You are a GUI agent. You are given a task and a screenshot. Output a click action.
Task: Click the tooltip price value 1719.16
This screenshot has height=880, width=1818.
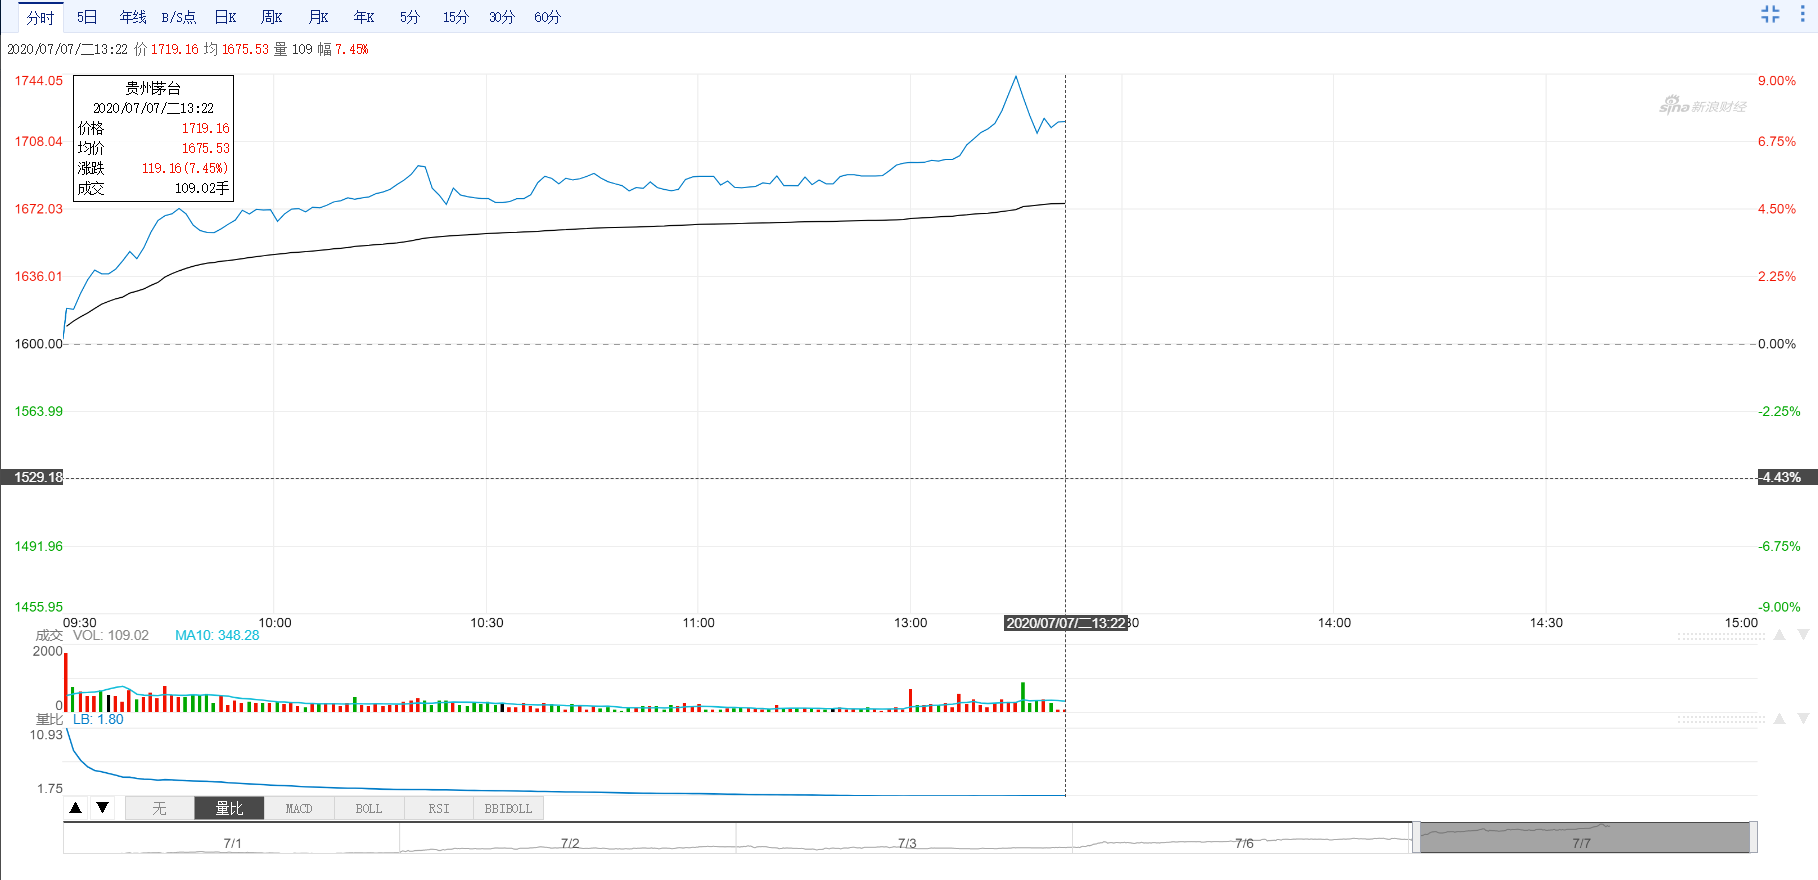[205, 128]
